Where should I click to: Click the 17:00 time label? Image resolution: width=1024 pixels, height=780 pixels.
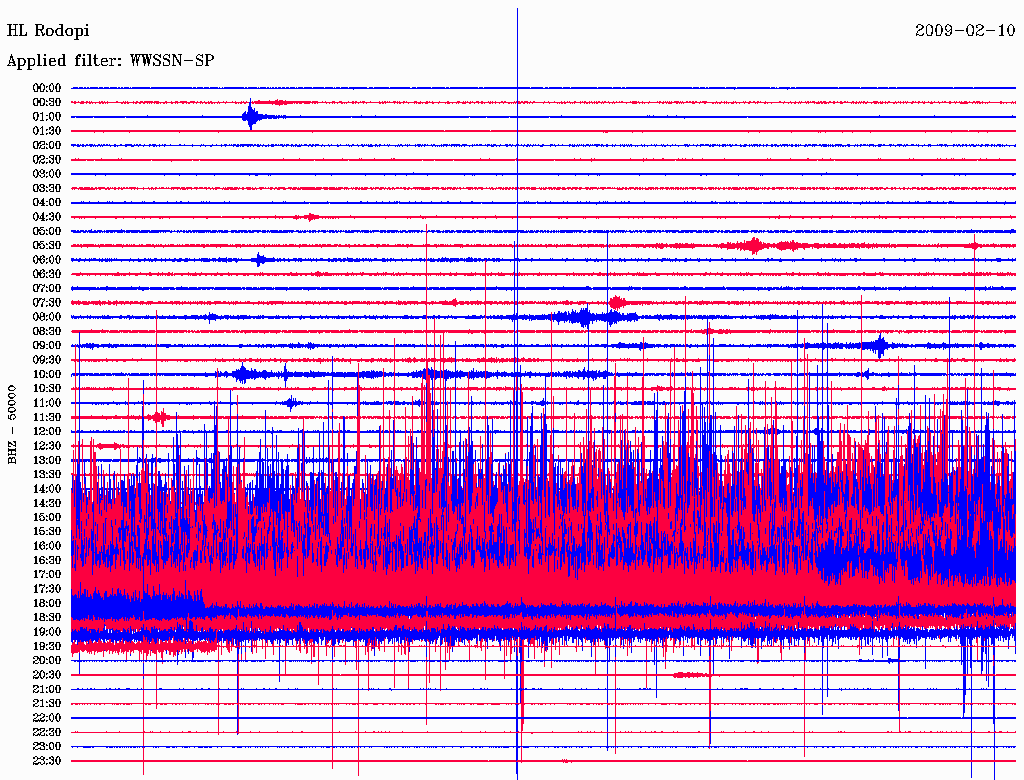click(x=47, y=574)
